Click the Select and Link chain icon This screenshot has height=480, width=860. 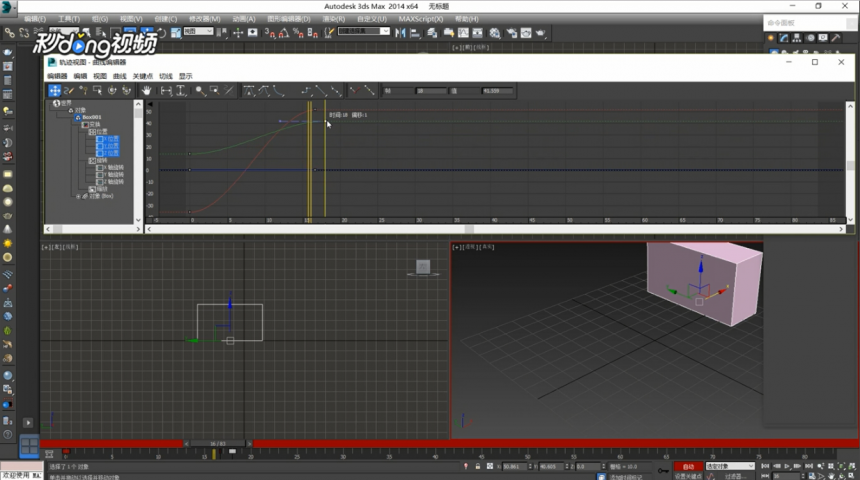click(x=9, y=33)
